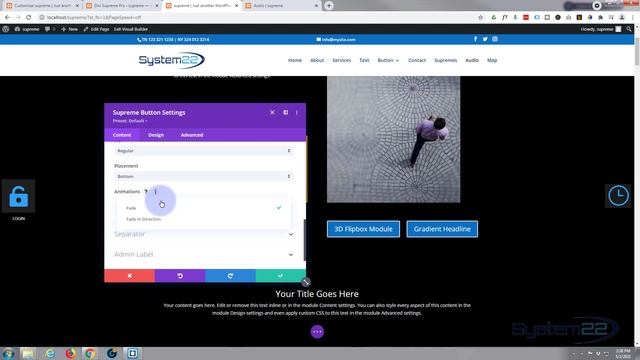
Task: Bookmark this page with the star icon
Action: [480, 18]
